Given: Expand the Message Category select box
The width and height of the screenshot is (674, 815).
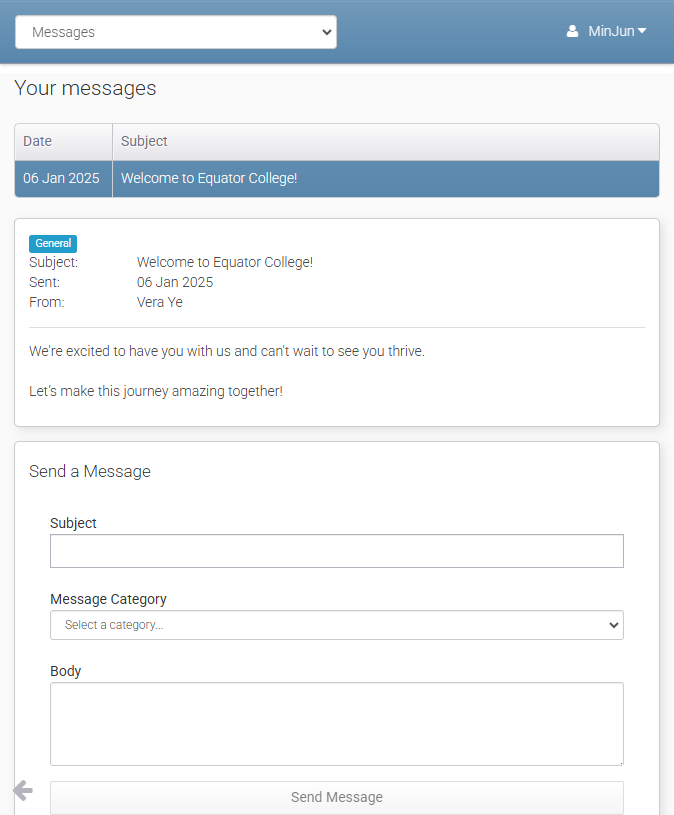Looking at the screenshot, I should tap(336, 625).
